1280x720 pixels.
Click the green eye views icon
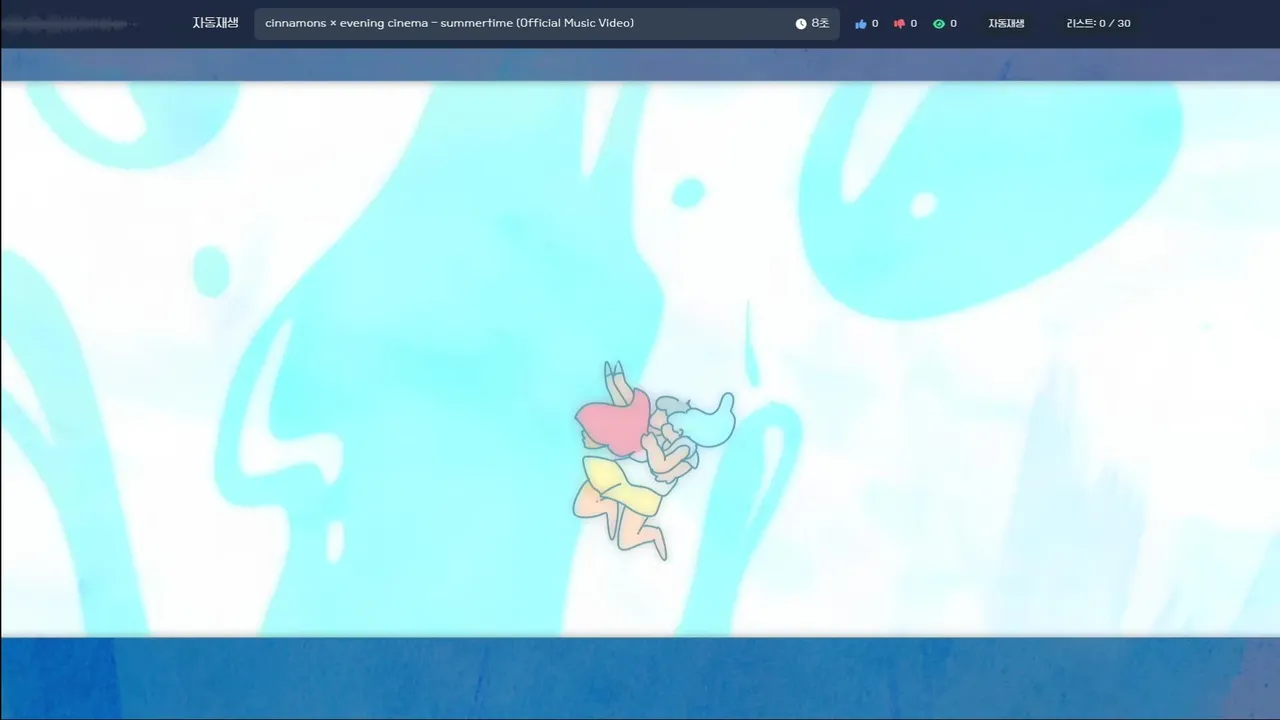939,24
